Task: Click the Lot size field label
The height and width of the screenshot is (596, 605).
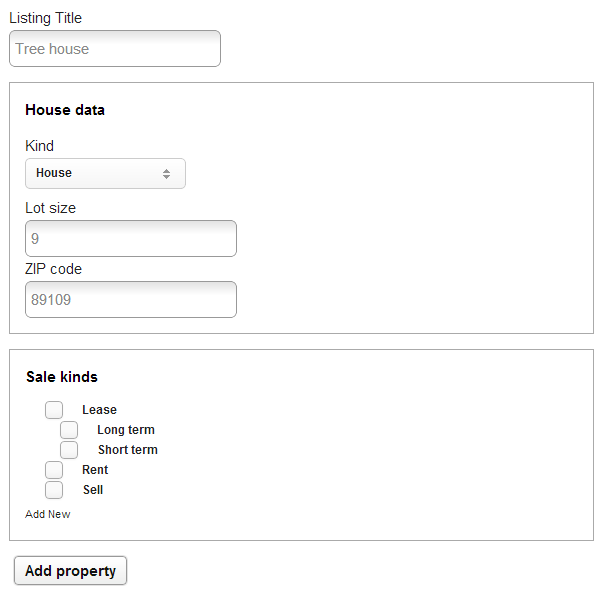Action: pyautogui.click(x=51, y=208)
